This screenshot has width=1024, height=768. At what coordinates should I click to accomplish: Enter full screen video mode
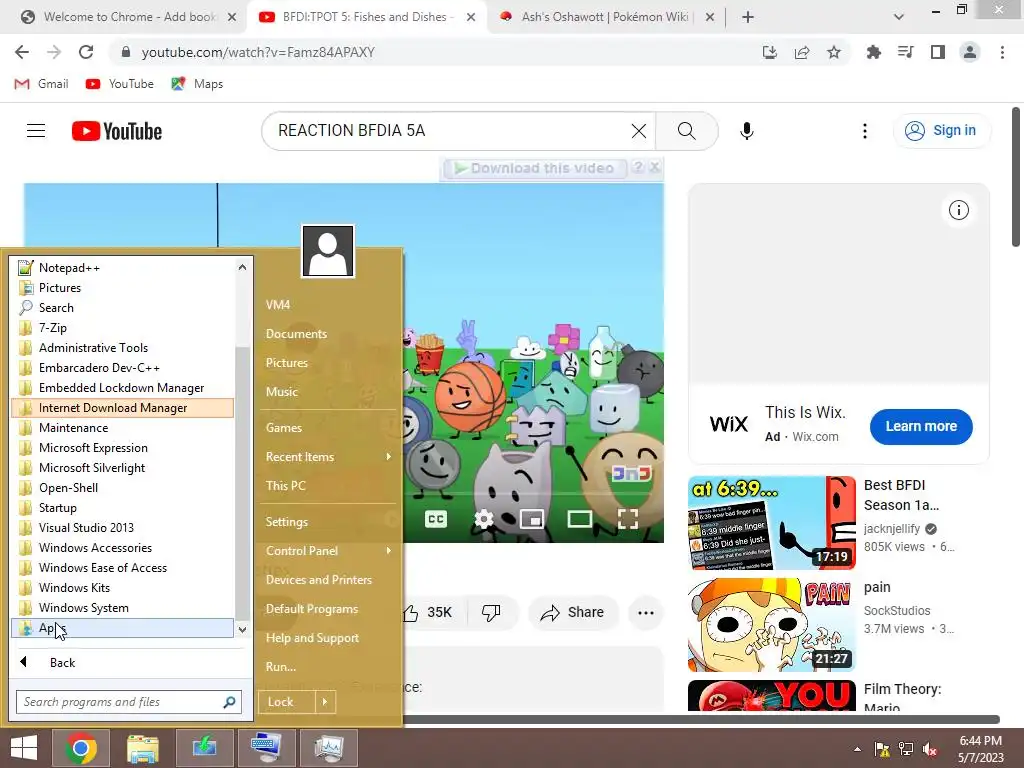point(628,519)
